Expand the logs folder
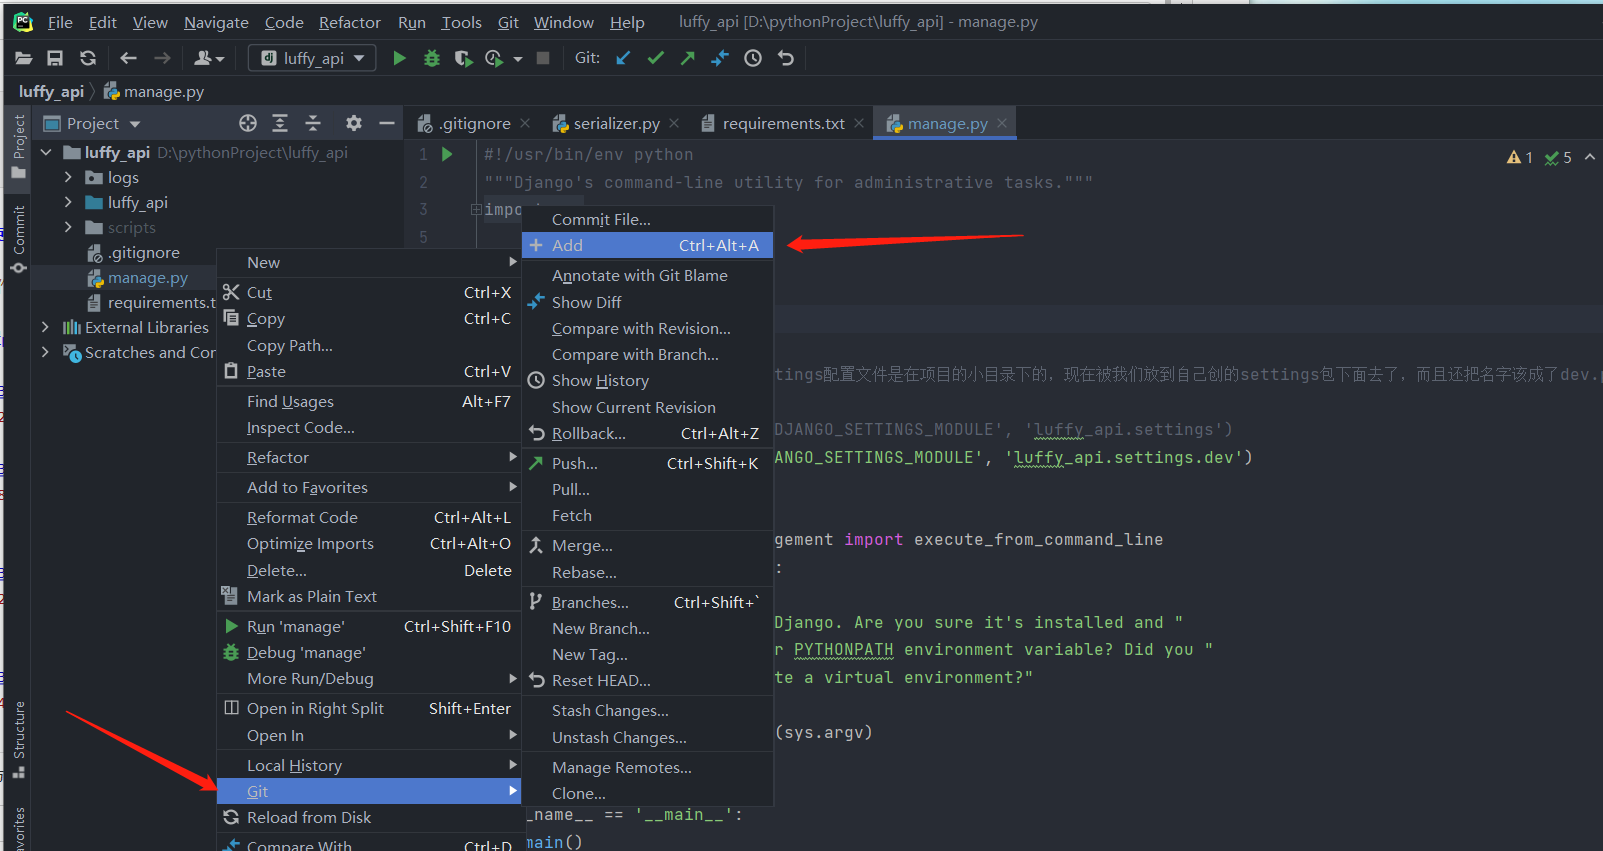This screenshot has width=1603, height=851. point(68,177)
